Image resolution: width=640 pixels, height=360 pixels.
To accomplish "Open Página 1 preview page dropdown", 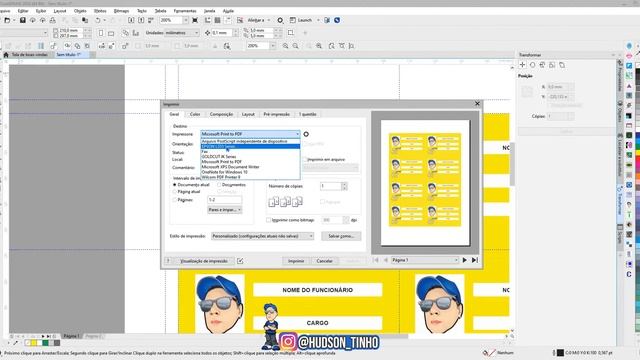I will coord(424,260).
